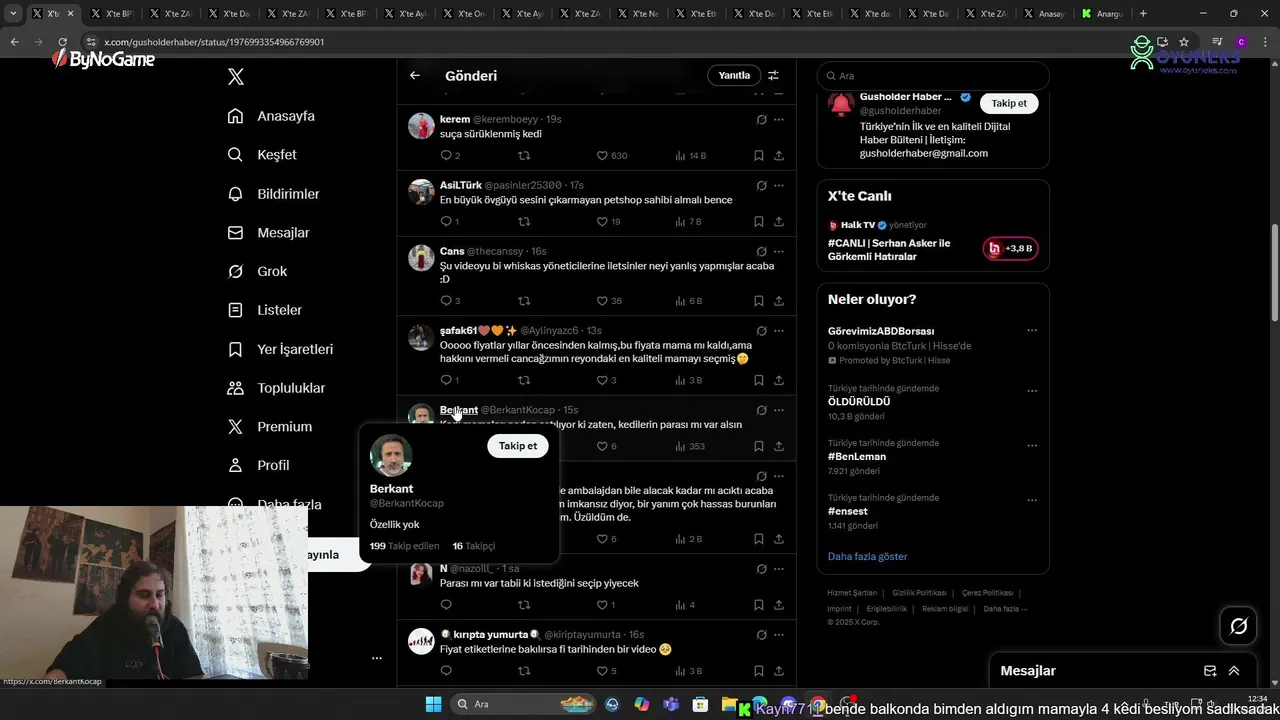The width and height of the screenshot is (1280, 720).
Task: Open Yer İşaretleri bookmarks
Action: 280,349
